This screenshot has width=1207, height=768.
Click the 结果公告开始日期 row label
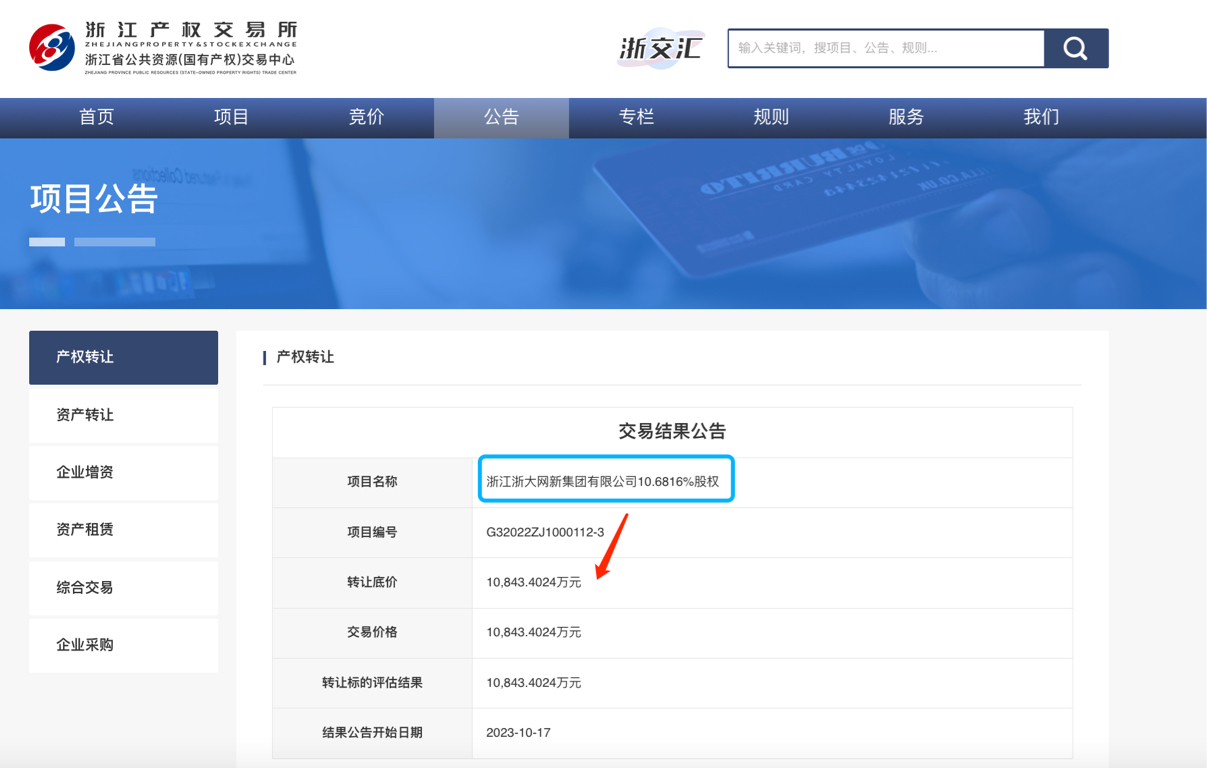point(372,733)
